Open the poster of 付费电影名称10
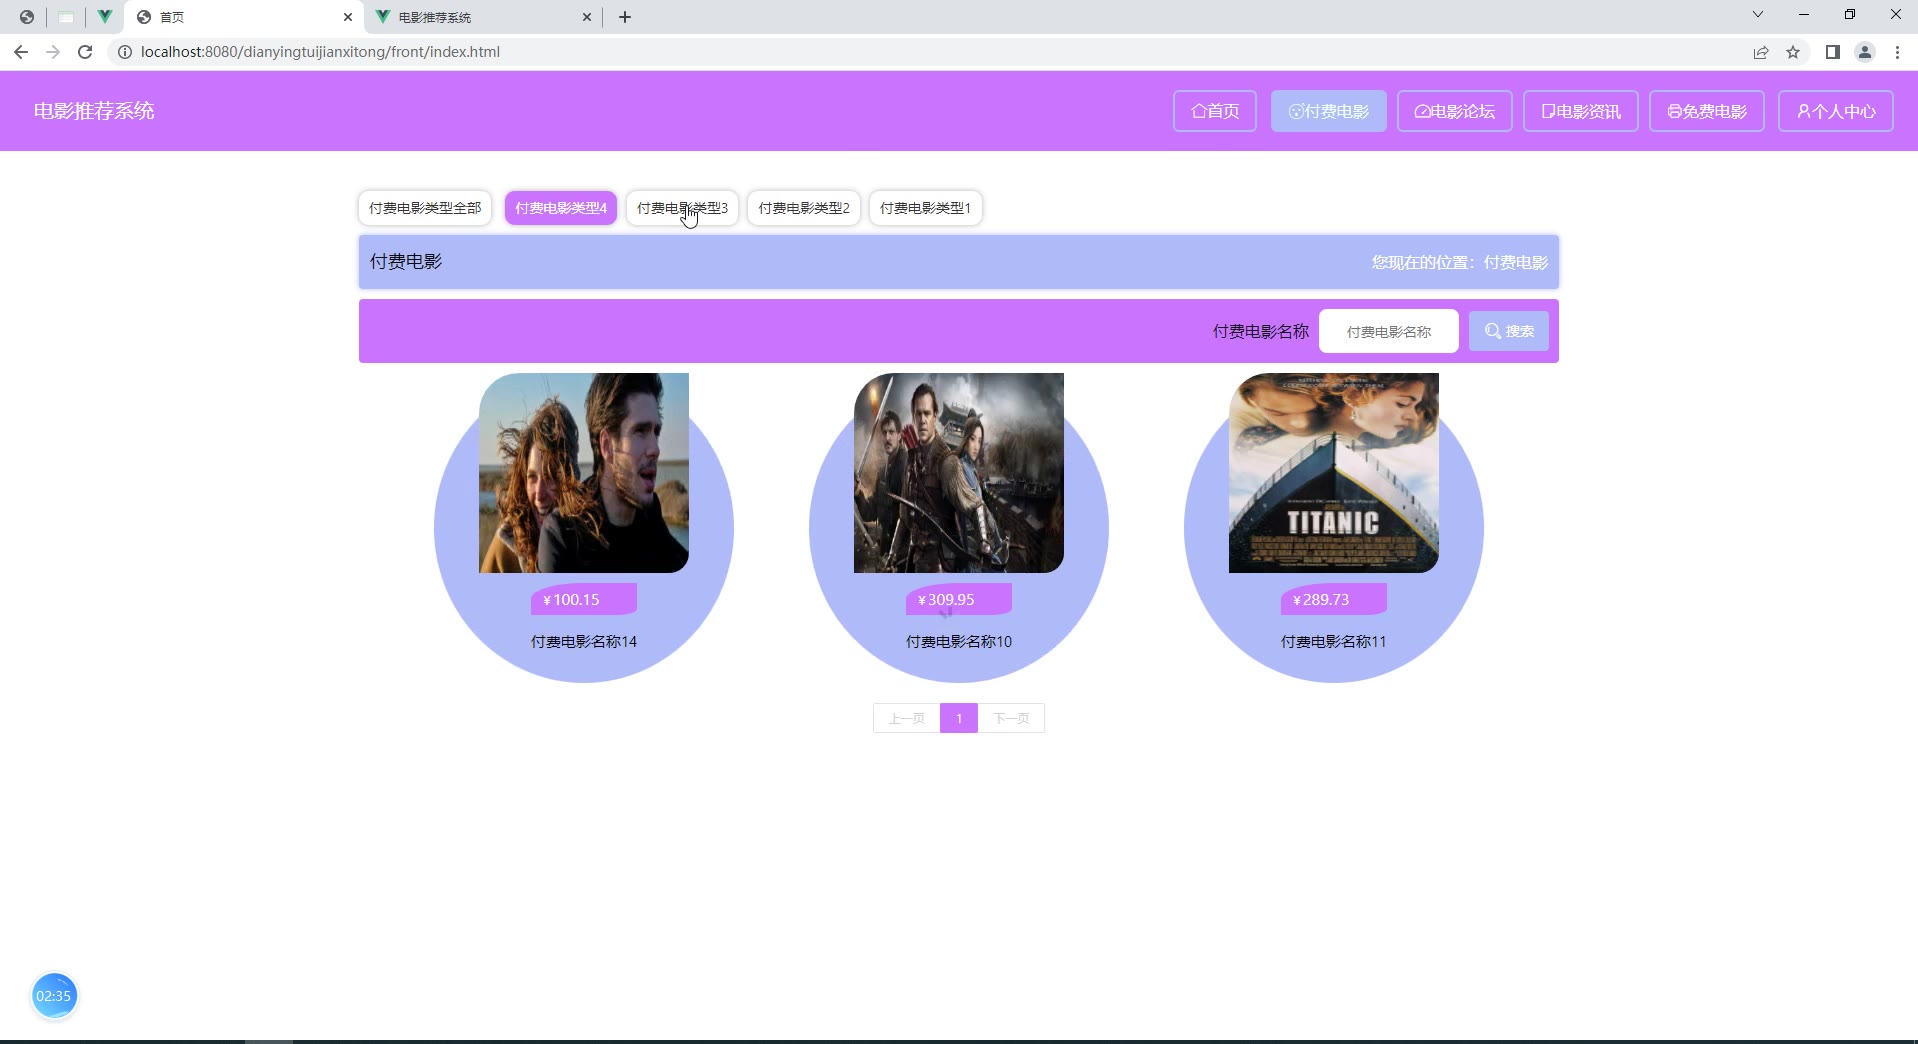 point(959,473)
